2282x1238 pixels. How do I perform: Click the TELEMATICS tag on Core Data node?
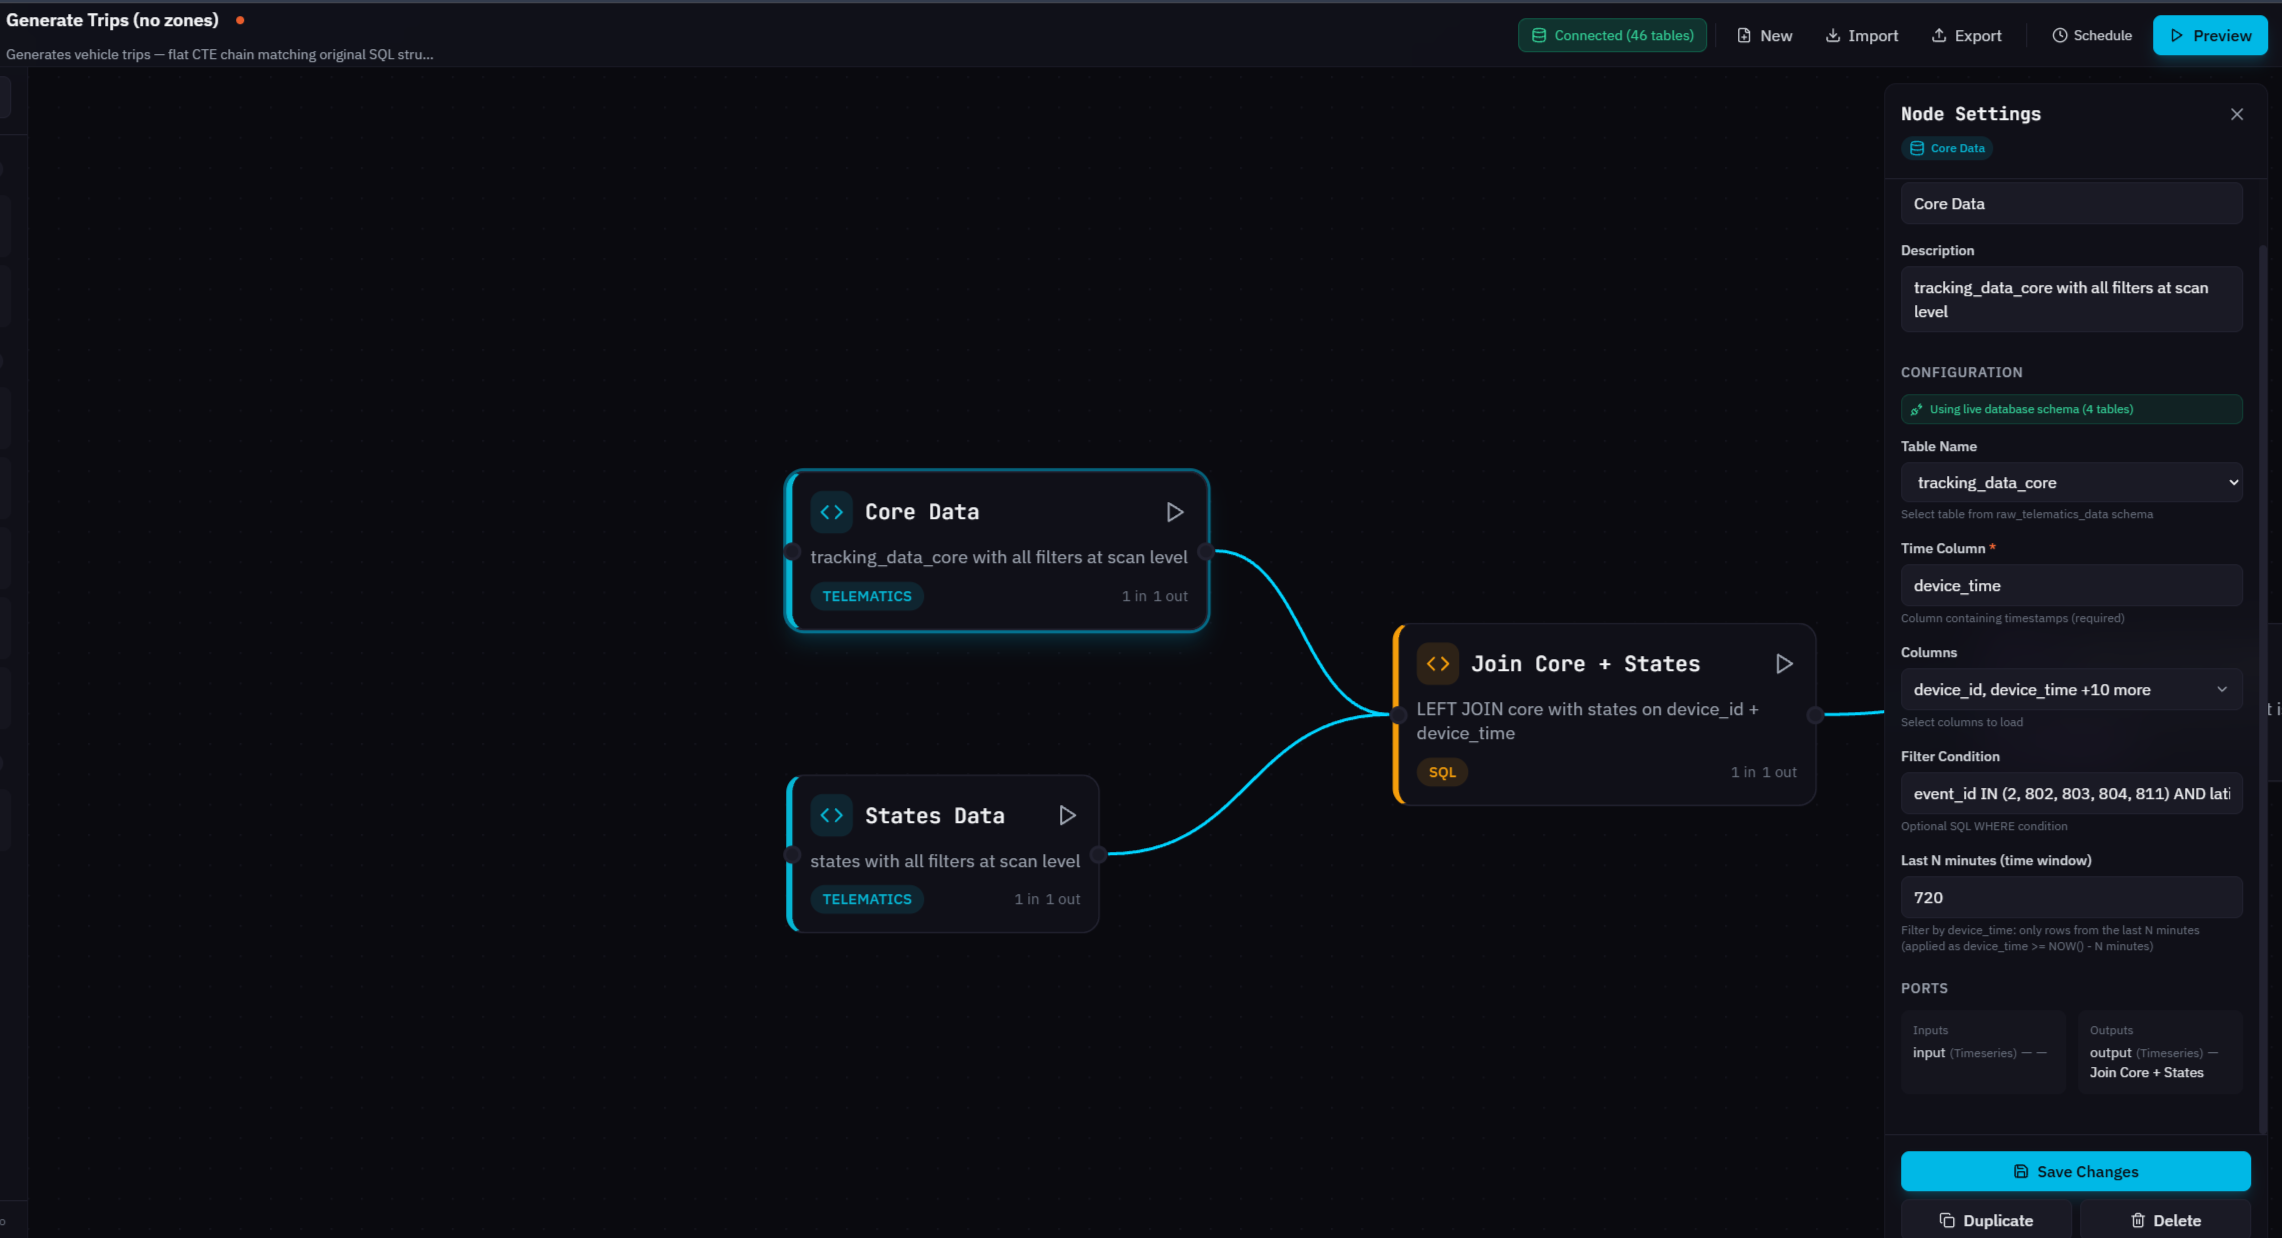[866, 596]
